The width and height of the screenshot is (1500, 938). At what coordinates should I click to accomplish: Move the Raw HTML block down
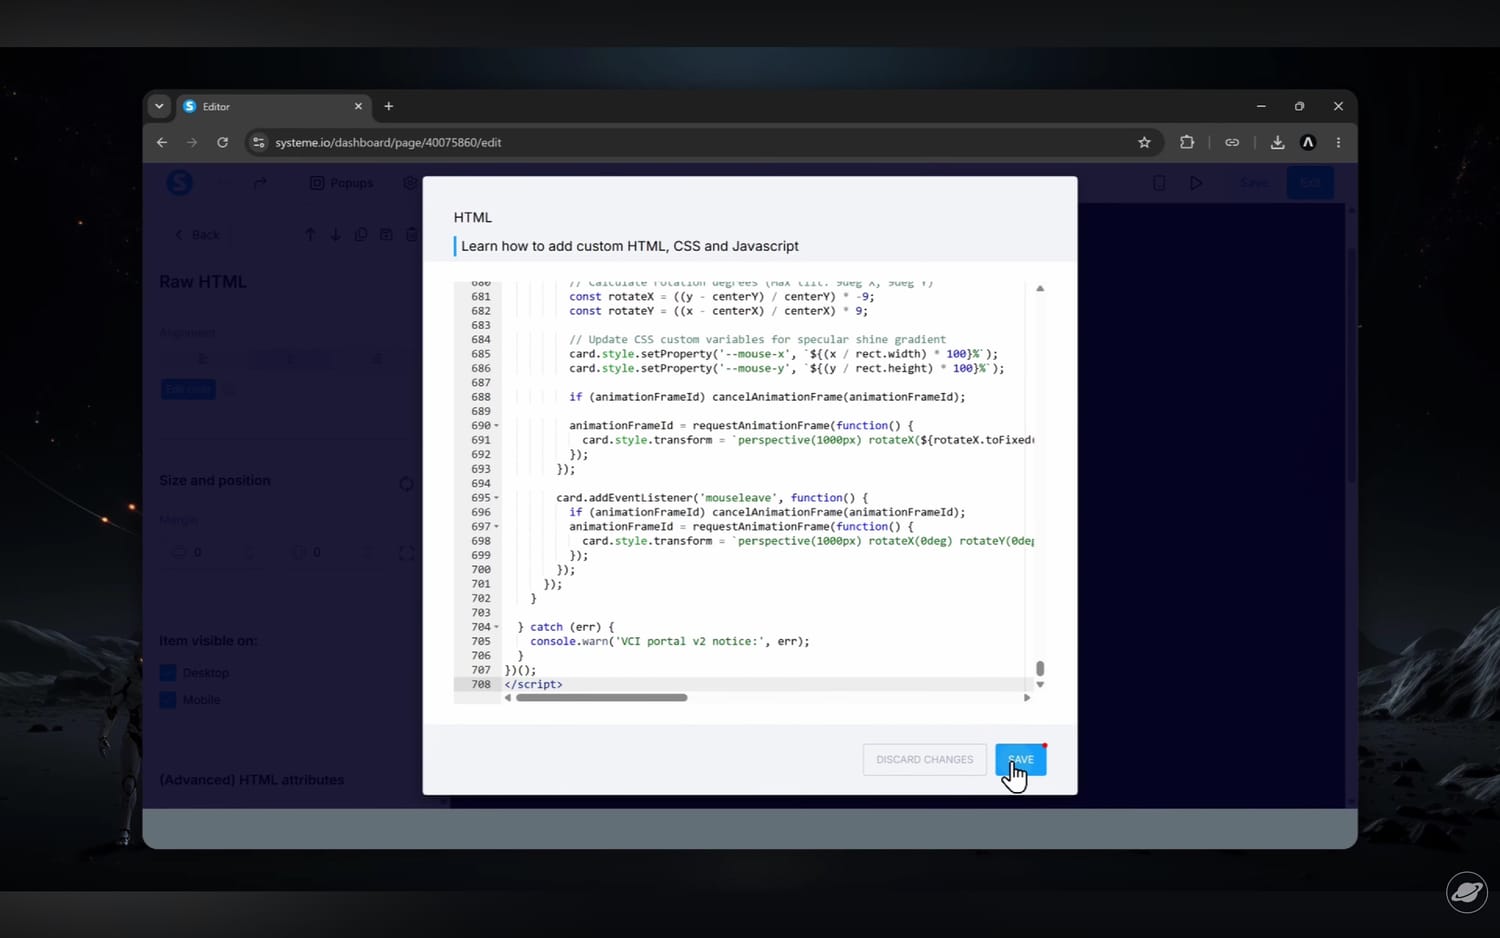(335, 234)
